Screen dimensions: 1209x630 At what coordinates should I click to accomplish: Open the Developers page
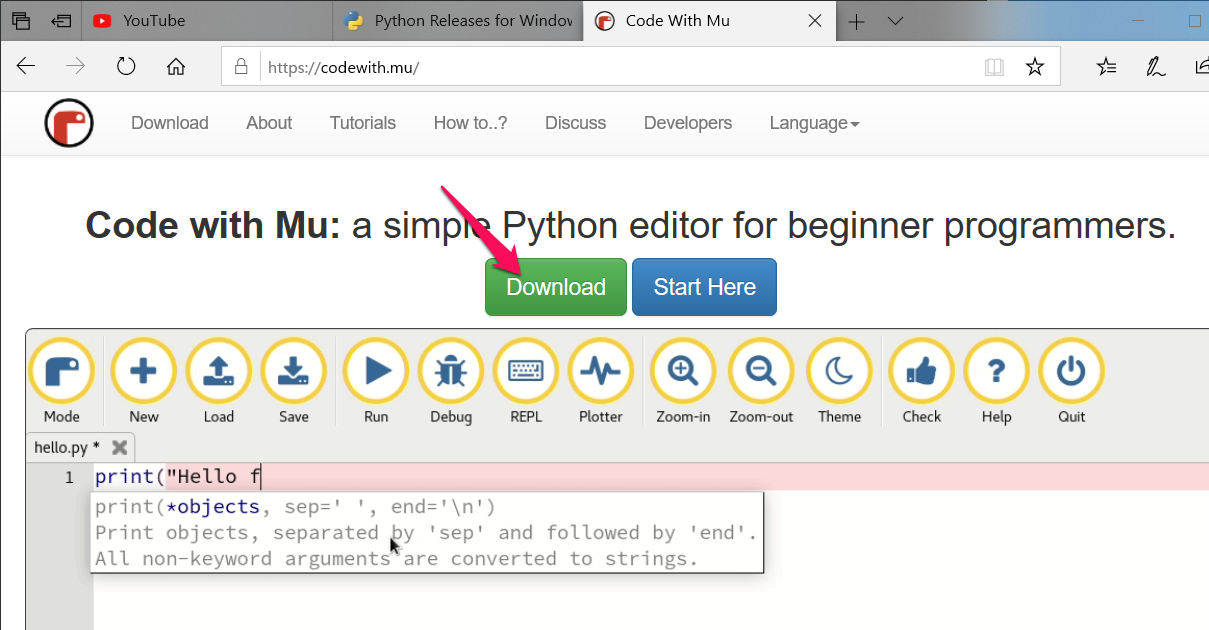tap(688, 123)
